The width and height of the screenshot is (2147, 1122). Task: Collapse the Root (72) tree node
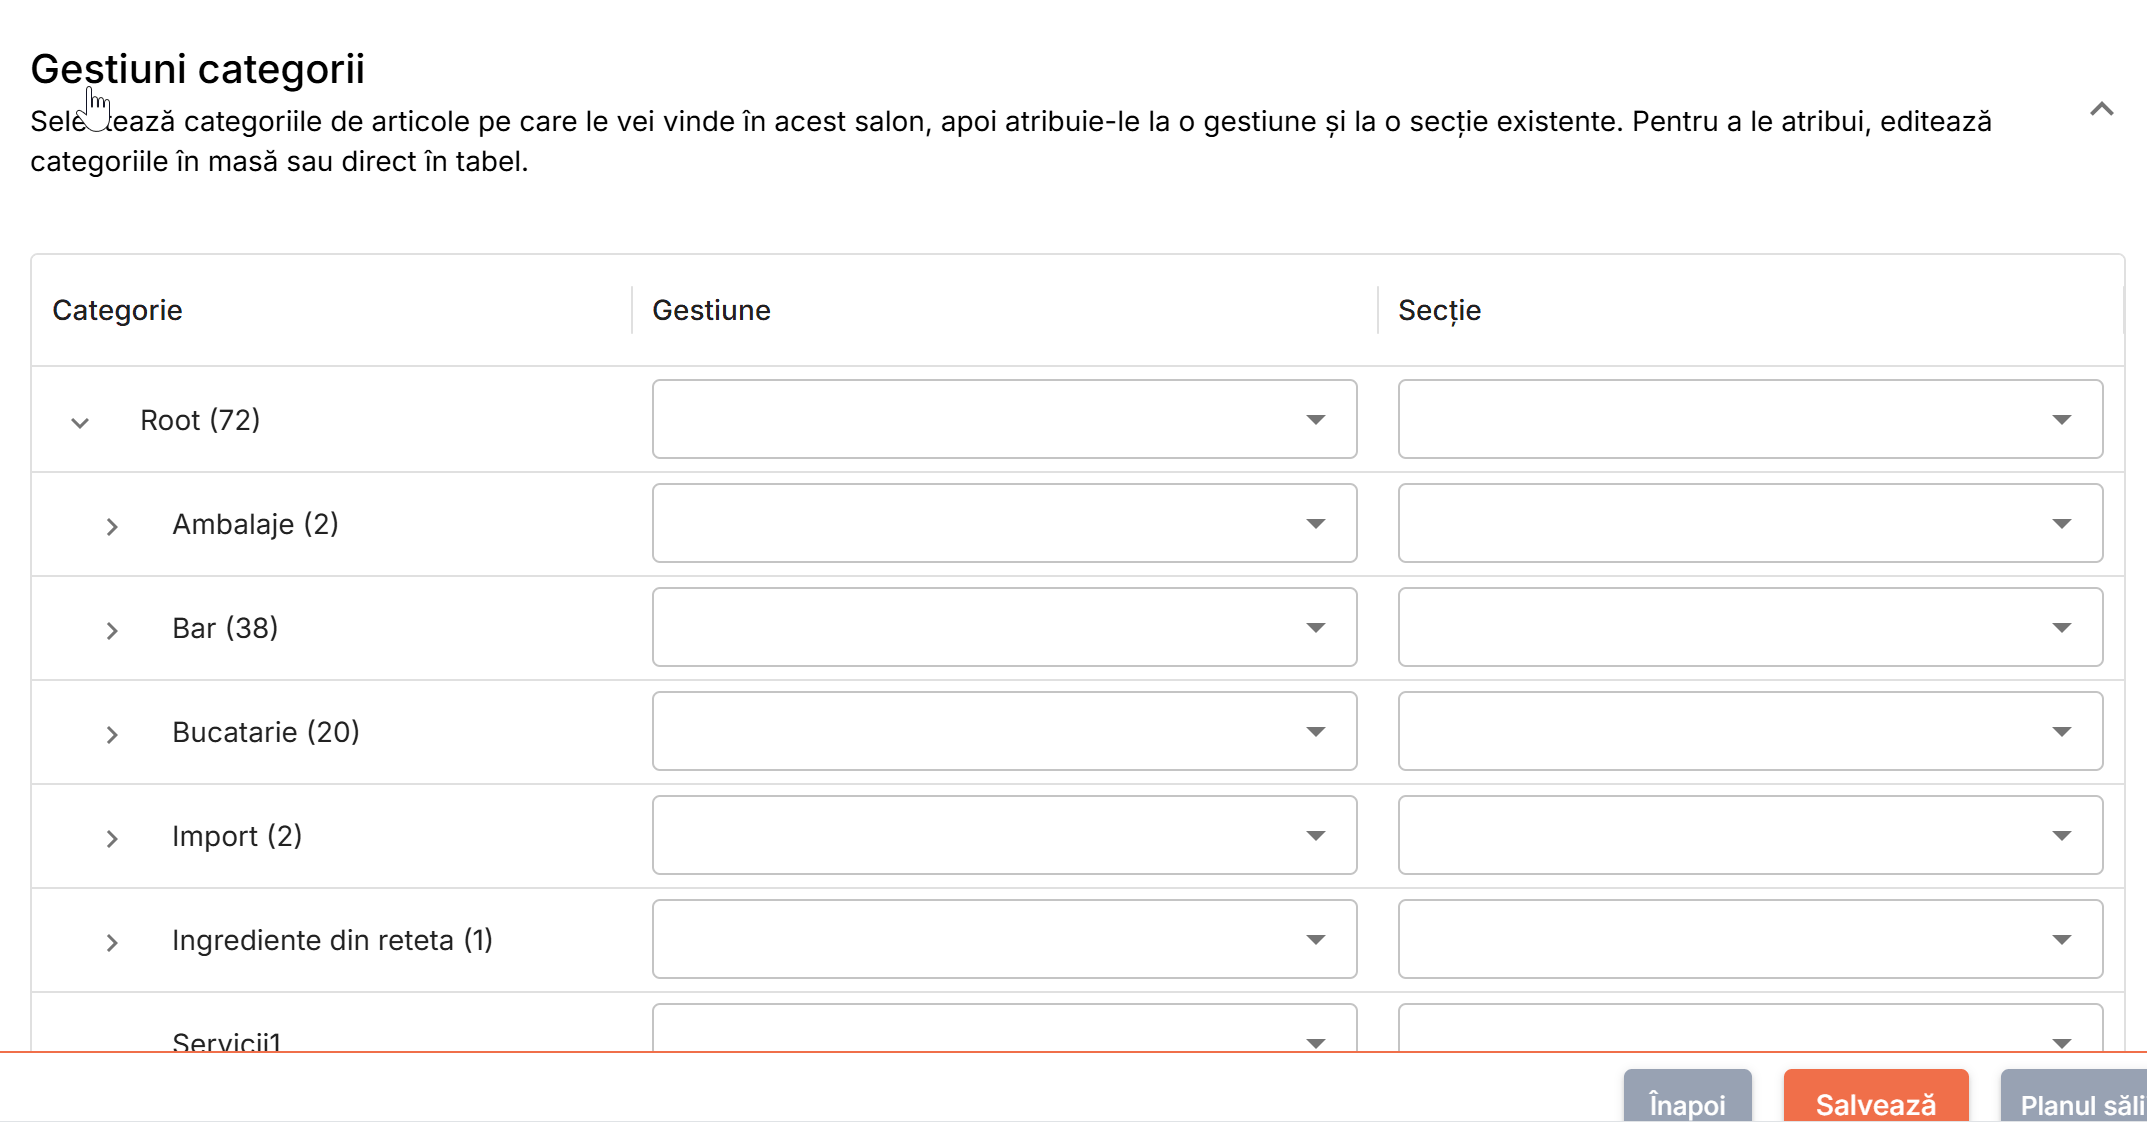[x=80, y=422]
